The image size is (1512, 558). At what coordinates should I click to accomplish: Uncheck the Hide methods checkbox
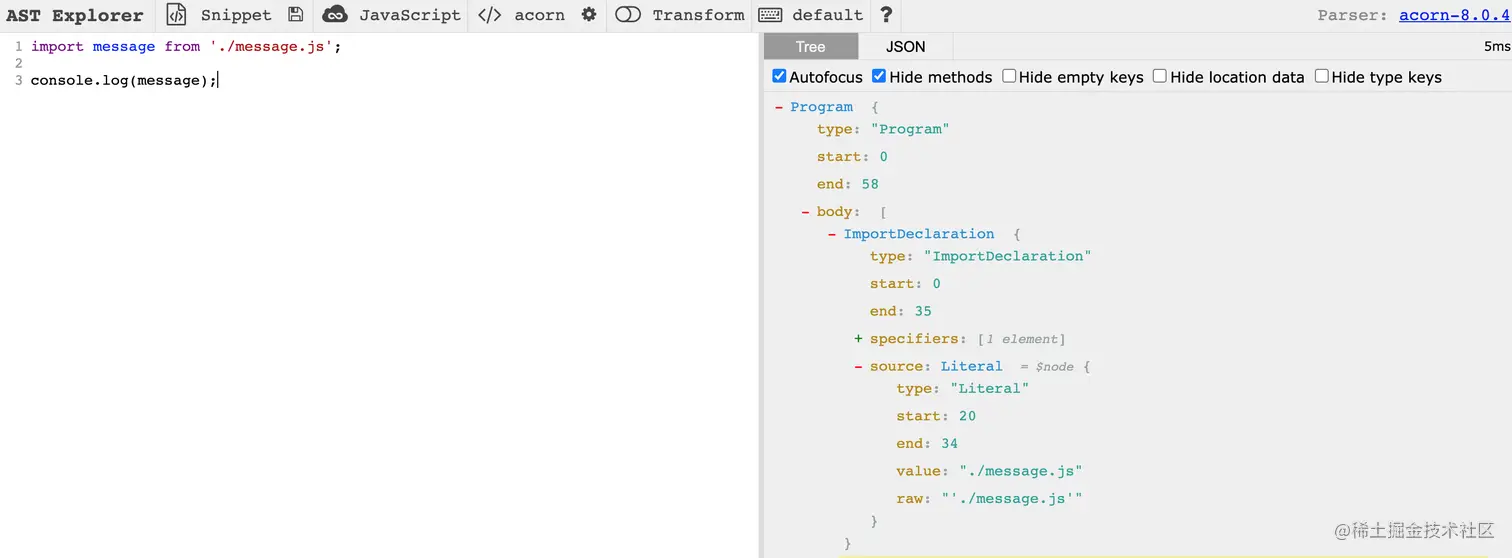point(879,76)
